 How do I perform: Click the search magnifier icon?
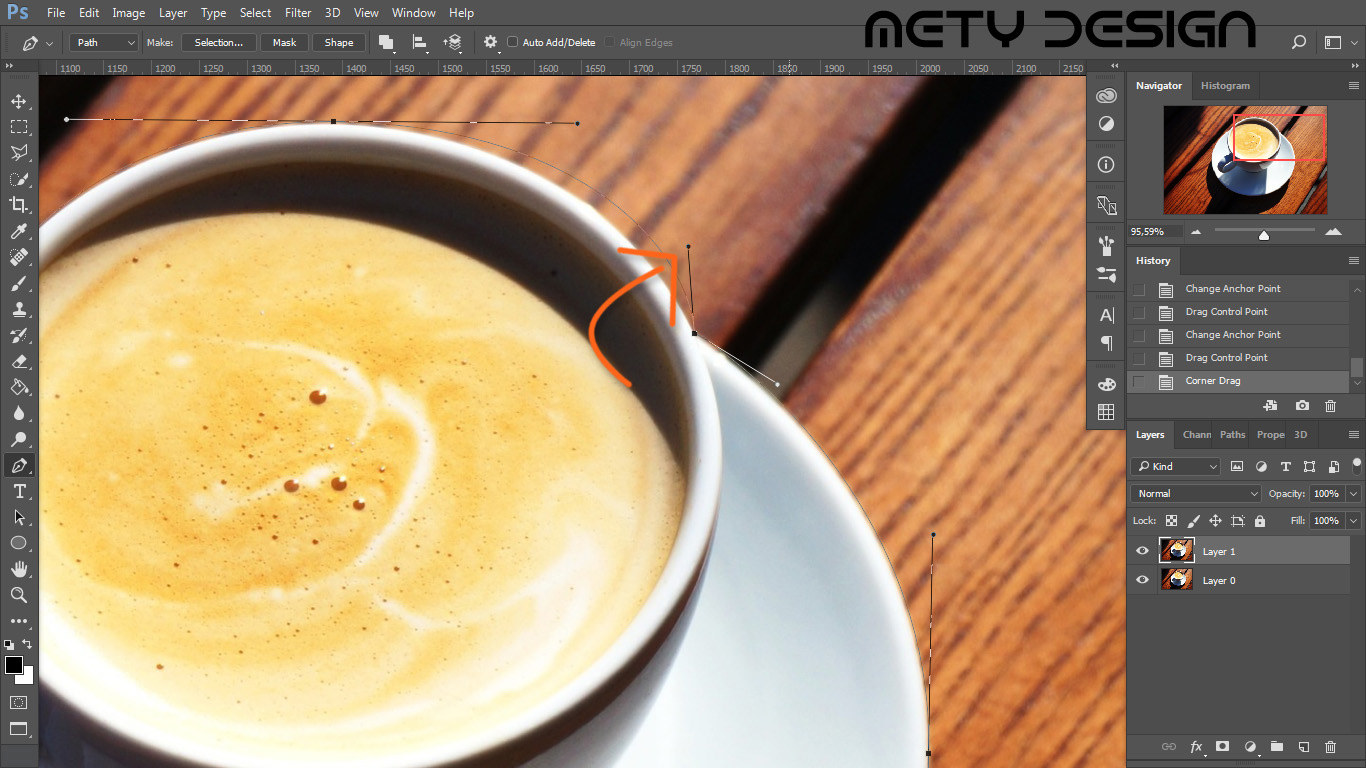point(1299,42)
